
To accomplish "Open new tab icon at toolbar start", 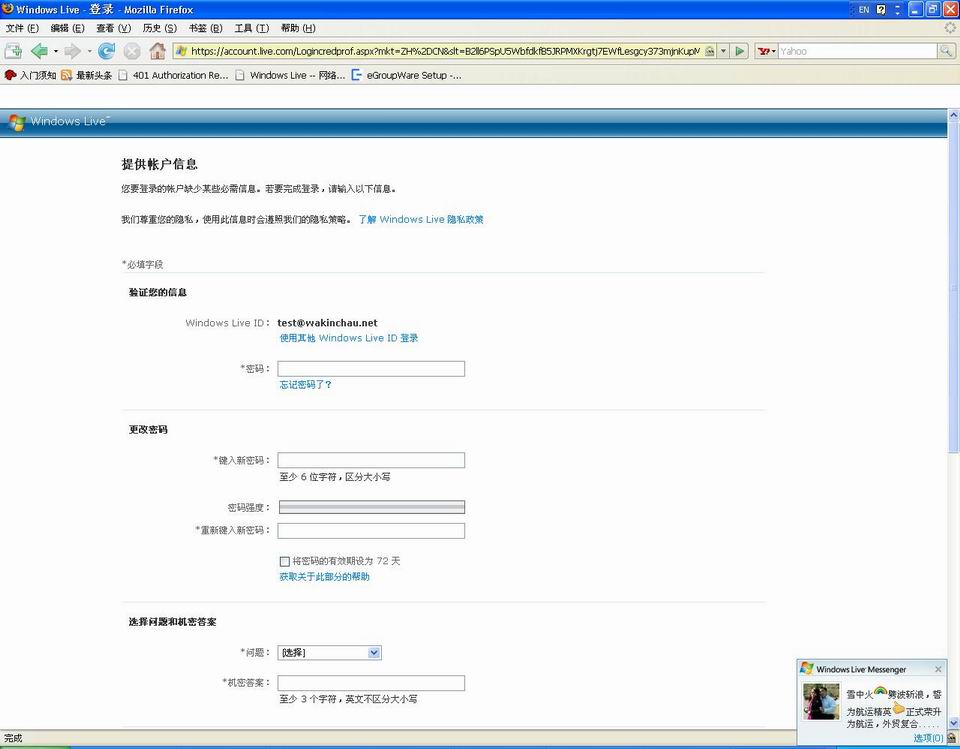I will pyautogui.click(x=13, y=51).
